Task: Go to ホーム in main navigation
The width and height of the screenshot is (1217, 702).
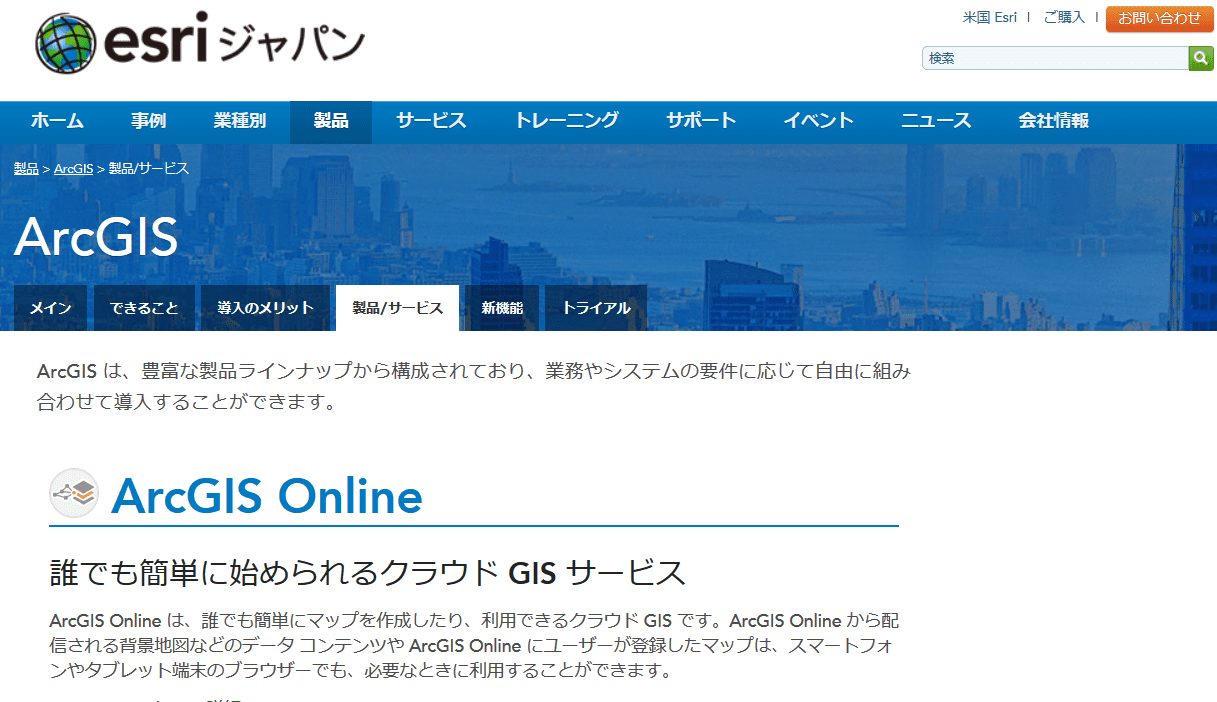Action: [x=57, y=121]
